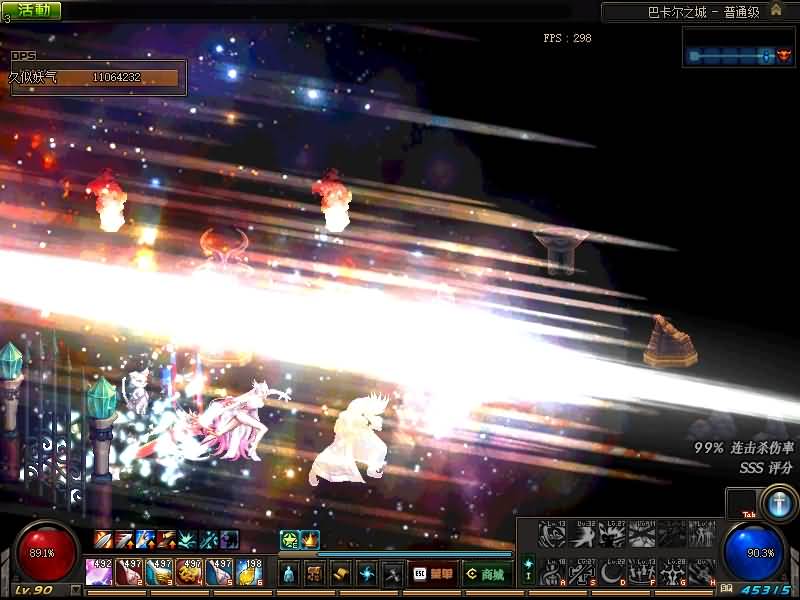Click the blue MP orb at 90.3%
800x600 pixels.
click(755, 553)
